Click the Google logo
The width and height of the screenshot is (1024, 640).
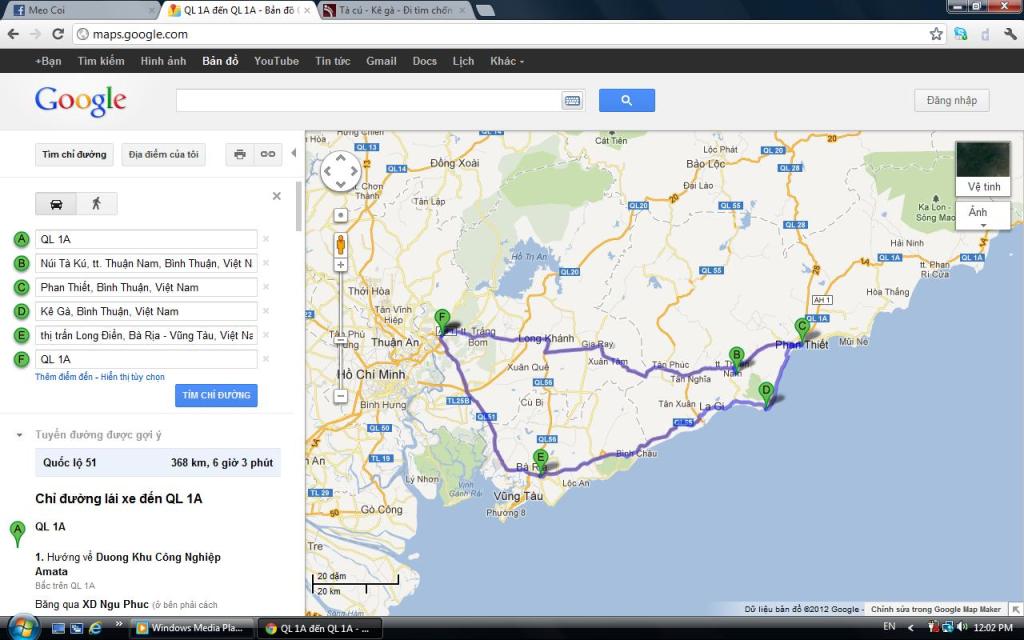point(80,101)
